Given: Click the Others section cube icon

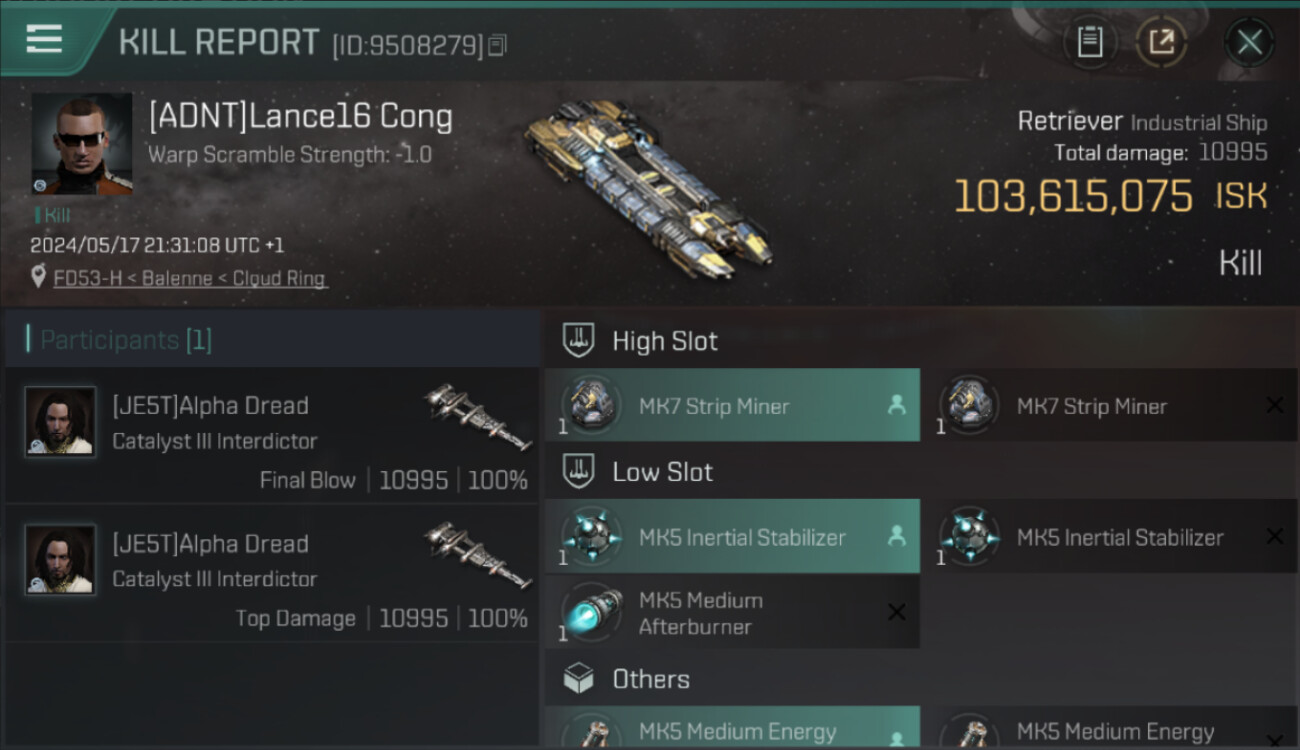Looking at the screenshot, I should pyautogui.click(x=579, y=679).
